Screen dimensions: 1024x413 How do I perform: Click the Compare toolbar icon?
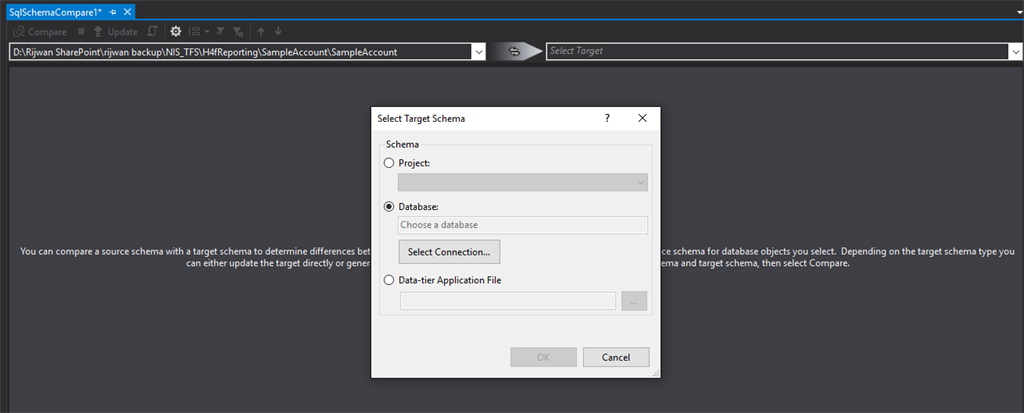(19, 31)
